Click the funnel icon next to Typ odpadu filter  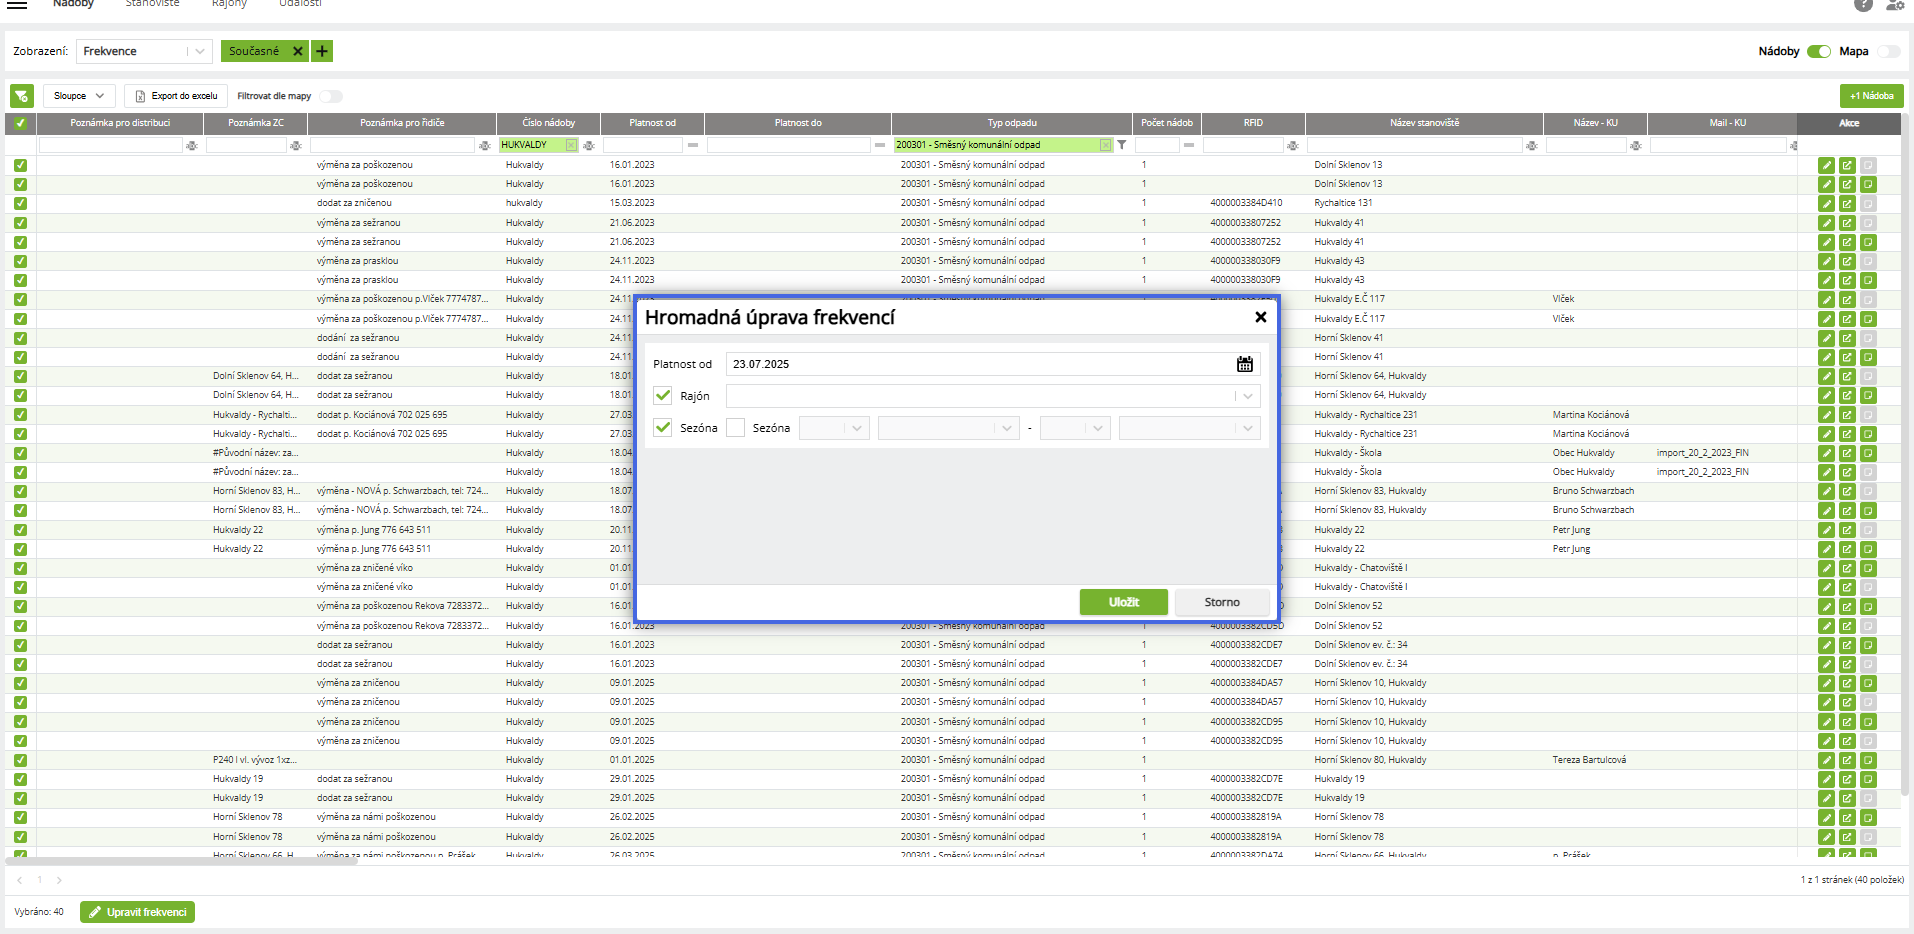click(x=1122, y=145)
